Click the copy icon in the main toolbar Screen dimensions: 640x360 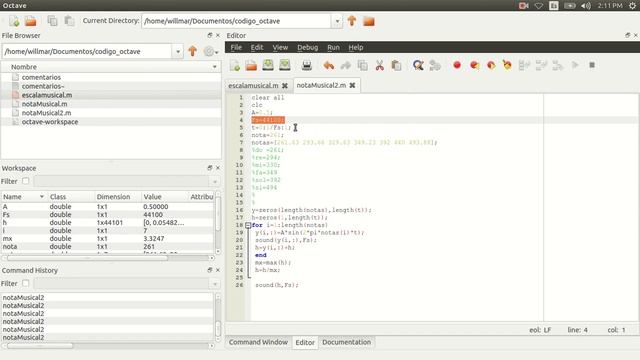pyautogui.click(x=52, y=21)
